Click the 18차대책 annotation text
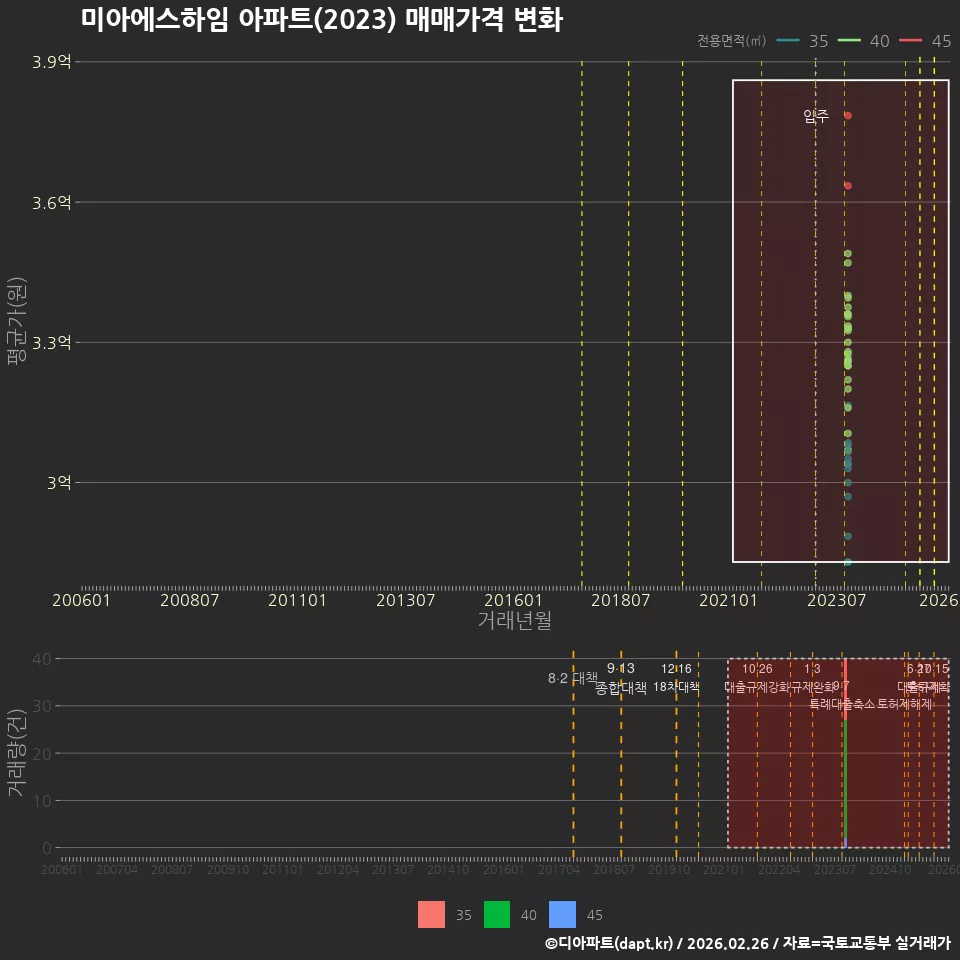Image resolution: width=960 pixels, height=960 pixels. tap(676, 686)
